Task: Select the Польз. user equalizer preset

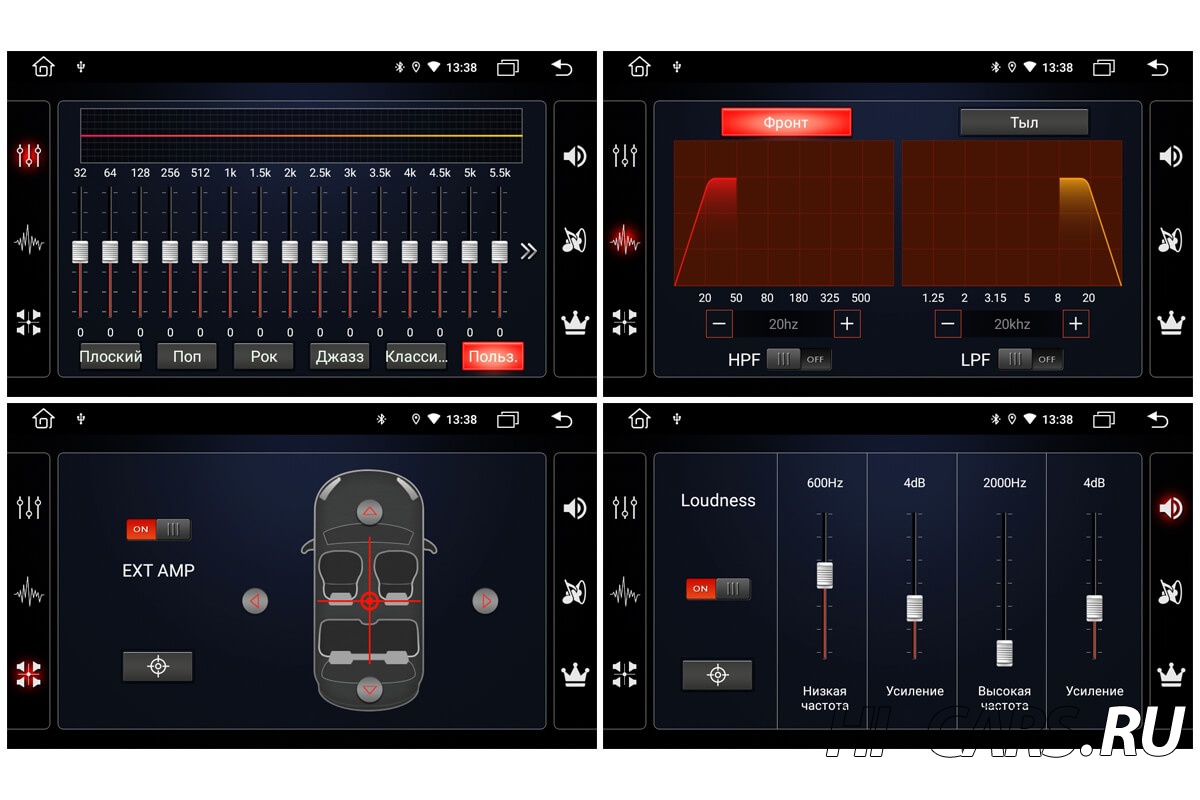Action: (x=493, y=356)
